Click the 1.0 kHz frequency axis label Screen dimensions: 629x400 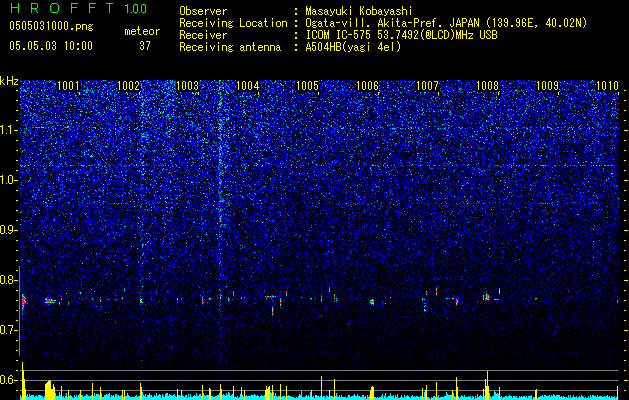pos(8,180)
